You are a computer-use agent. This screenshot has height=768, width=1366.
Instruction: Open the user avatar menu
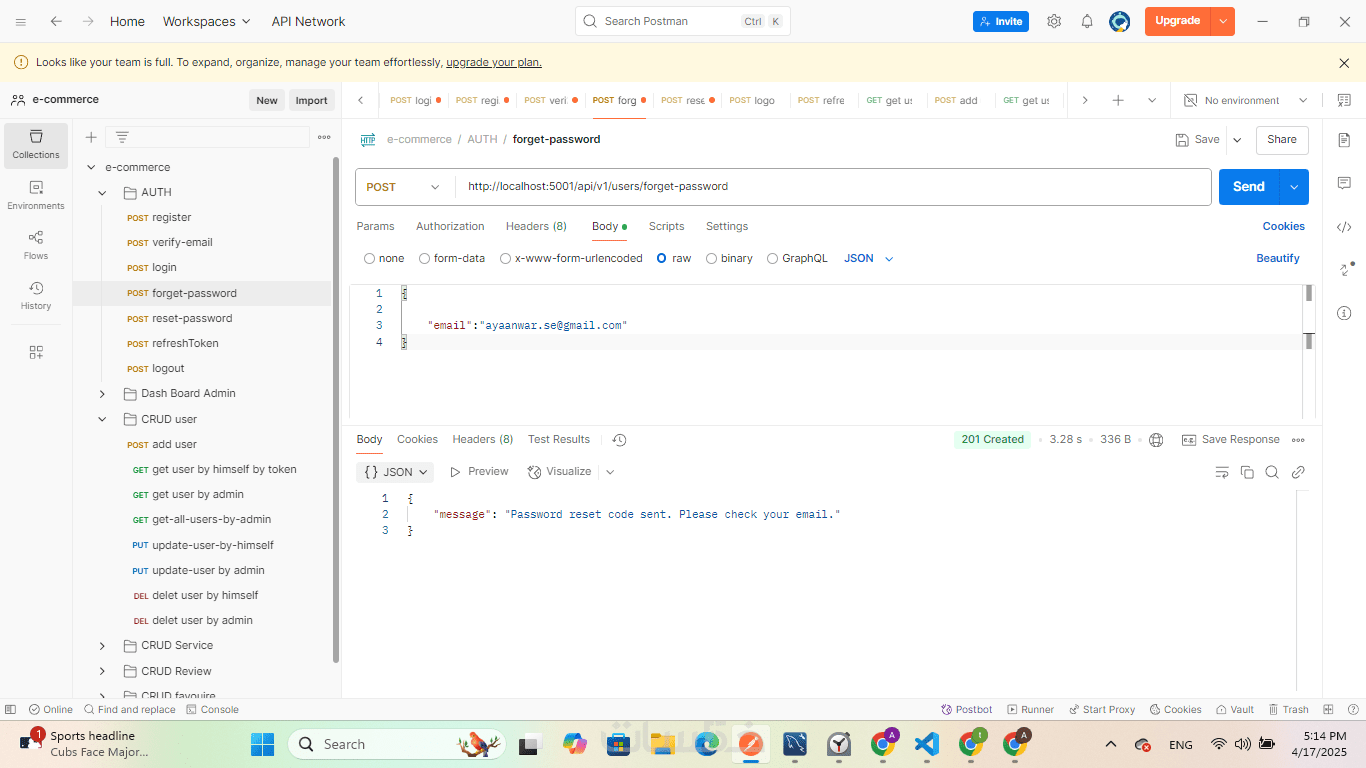click(1120, 21)
